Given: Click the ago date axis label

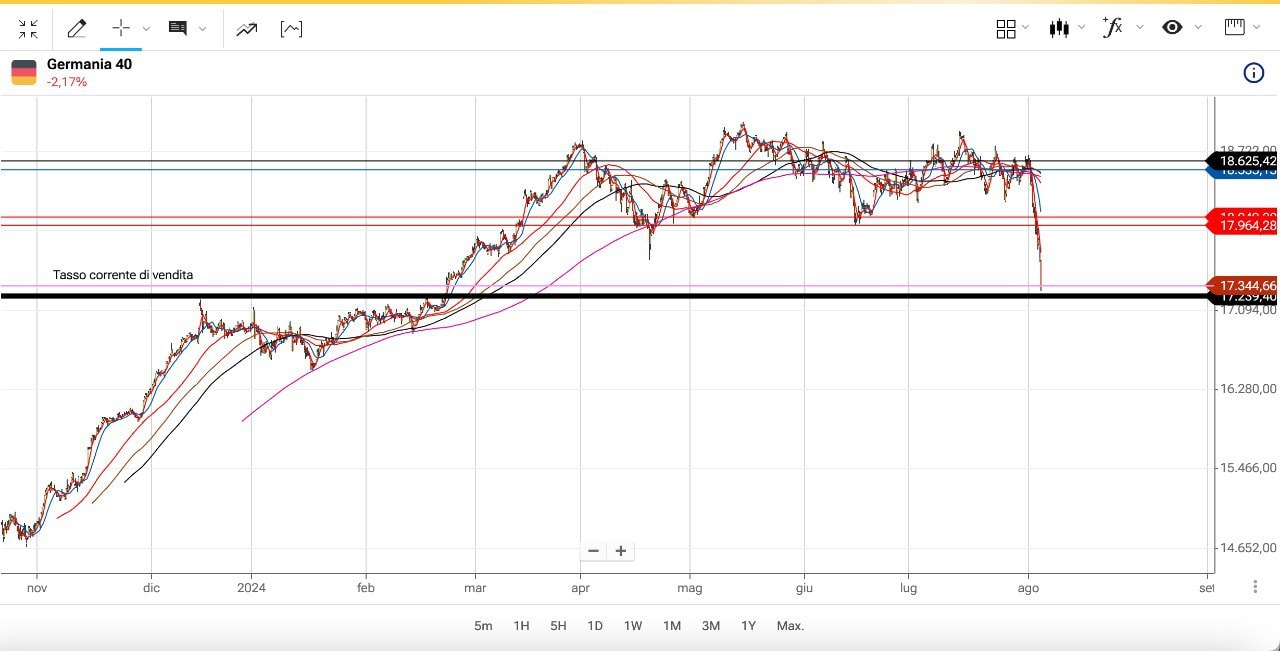Looking at the screenshot, I should (1028, 588).
